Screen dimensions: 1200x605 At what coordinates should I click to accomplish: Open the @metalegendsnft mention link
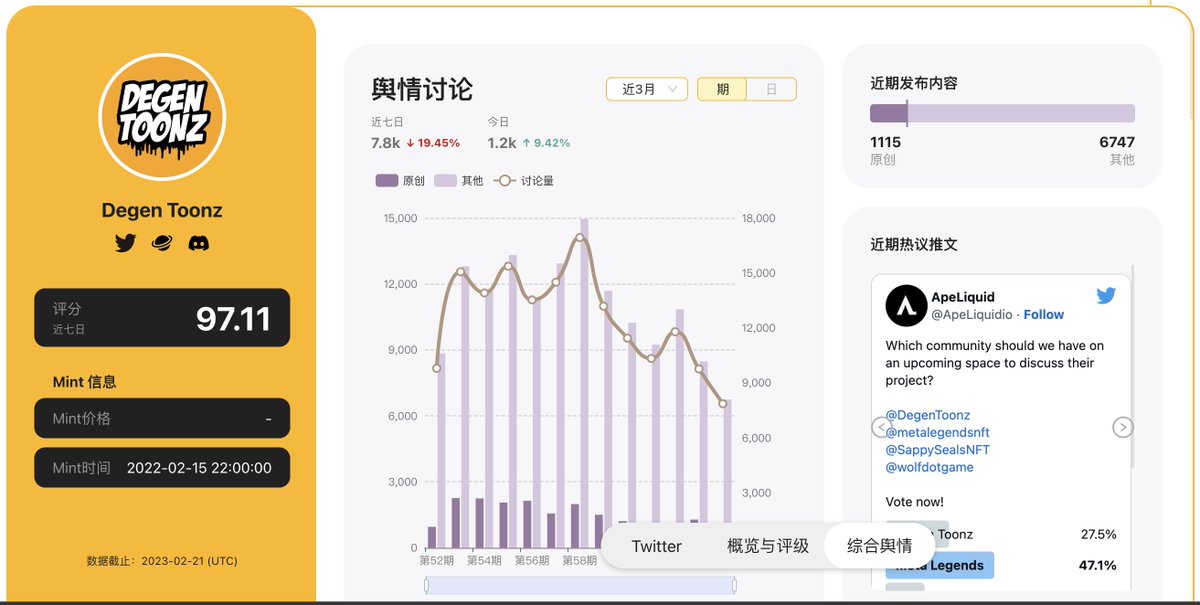938,432
